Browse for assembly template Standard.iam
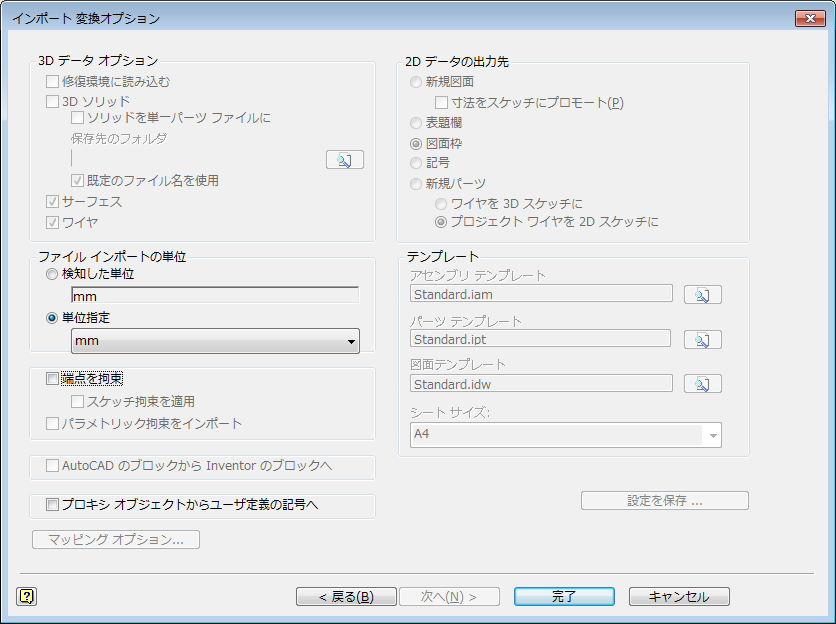Image resolution: width=836 pixels, height=624 pixels. 702,294
